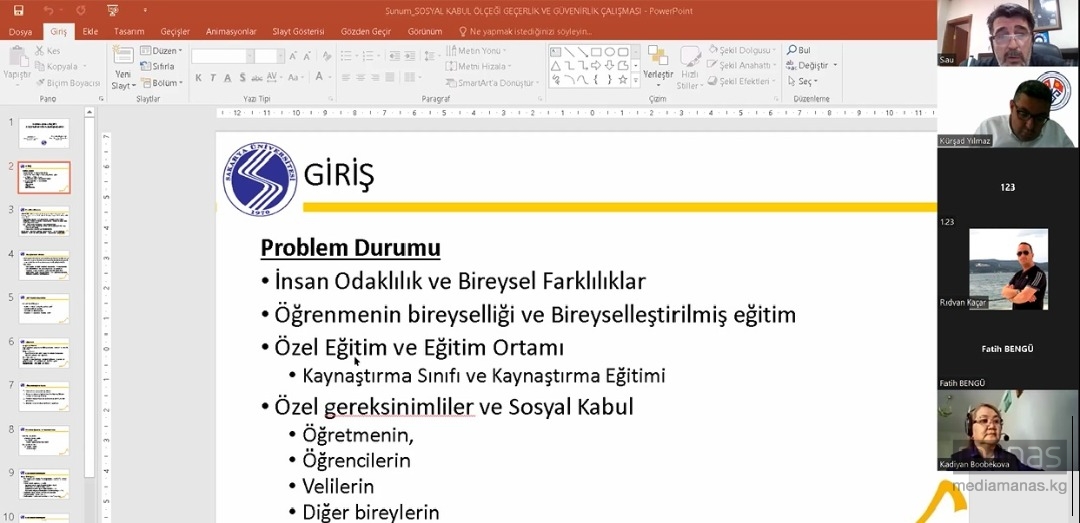Toggle text shadow S button
Viewport: 1080px width, 523px height.
(242, 78)
